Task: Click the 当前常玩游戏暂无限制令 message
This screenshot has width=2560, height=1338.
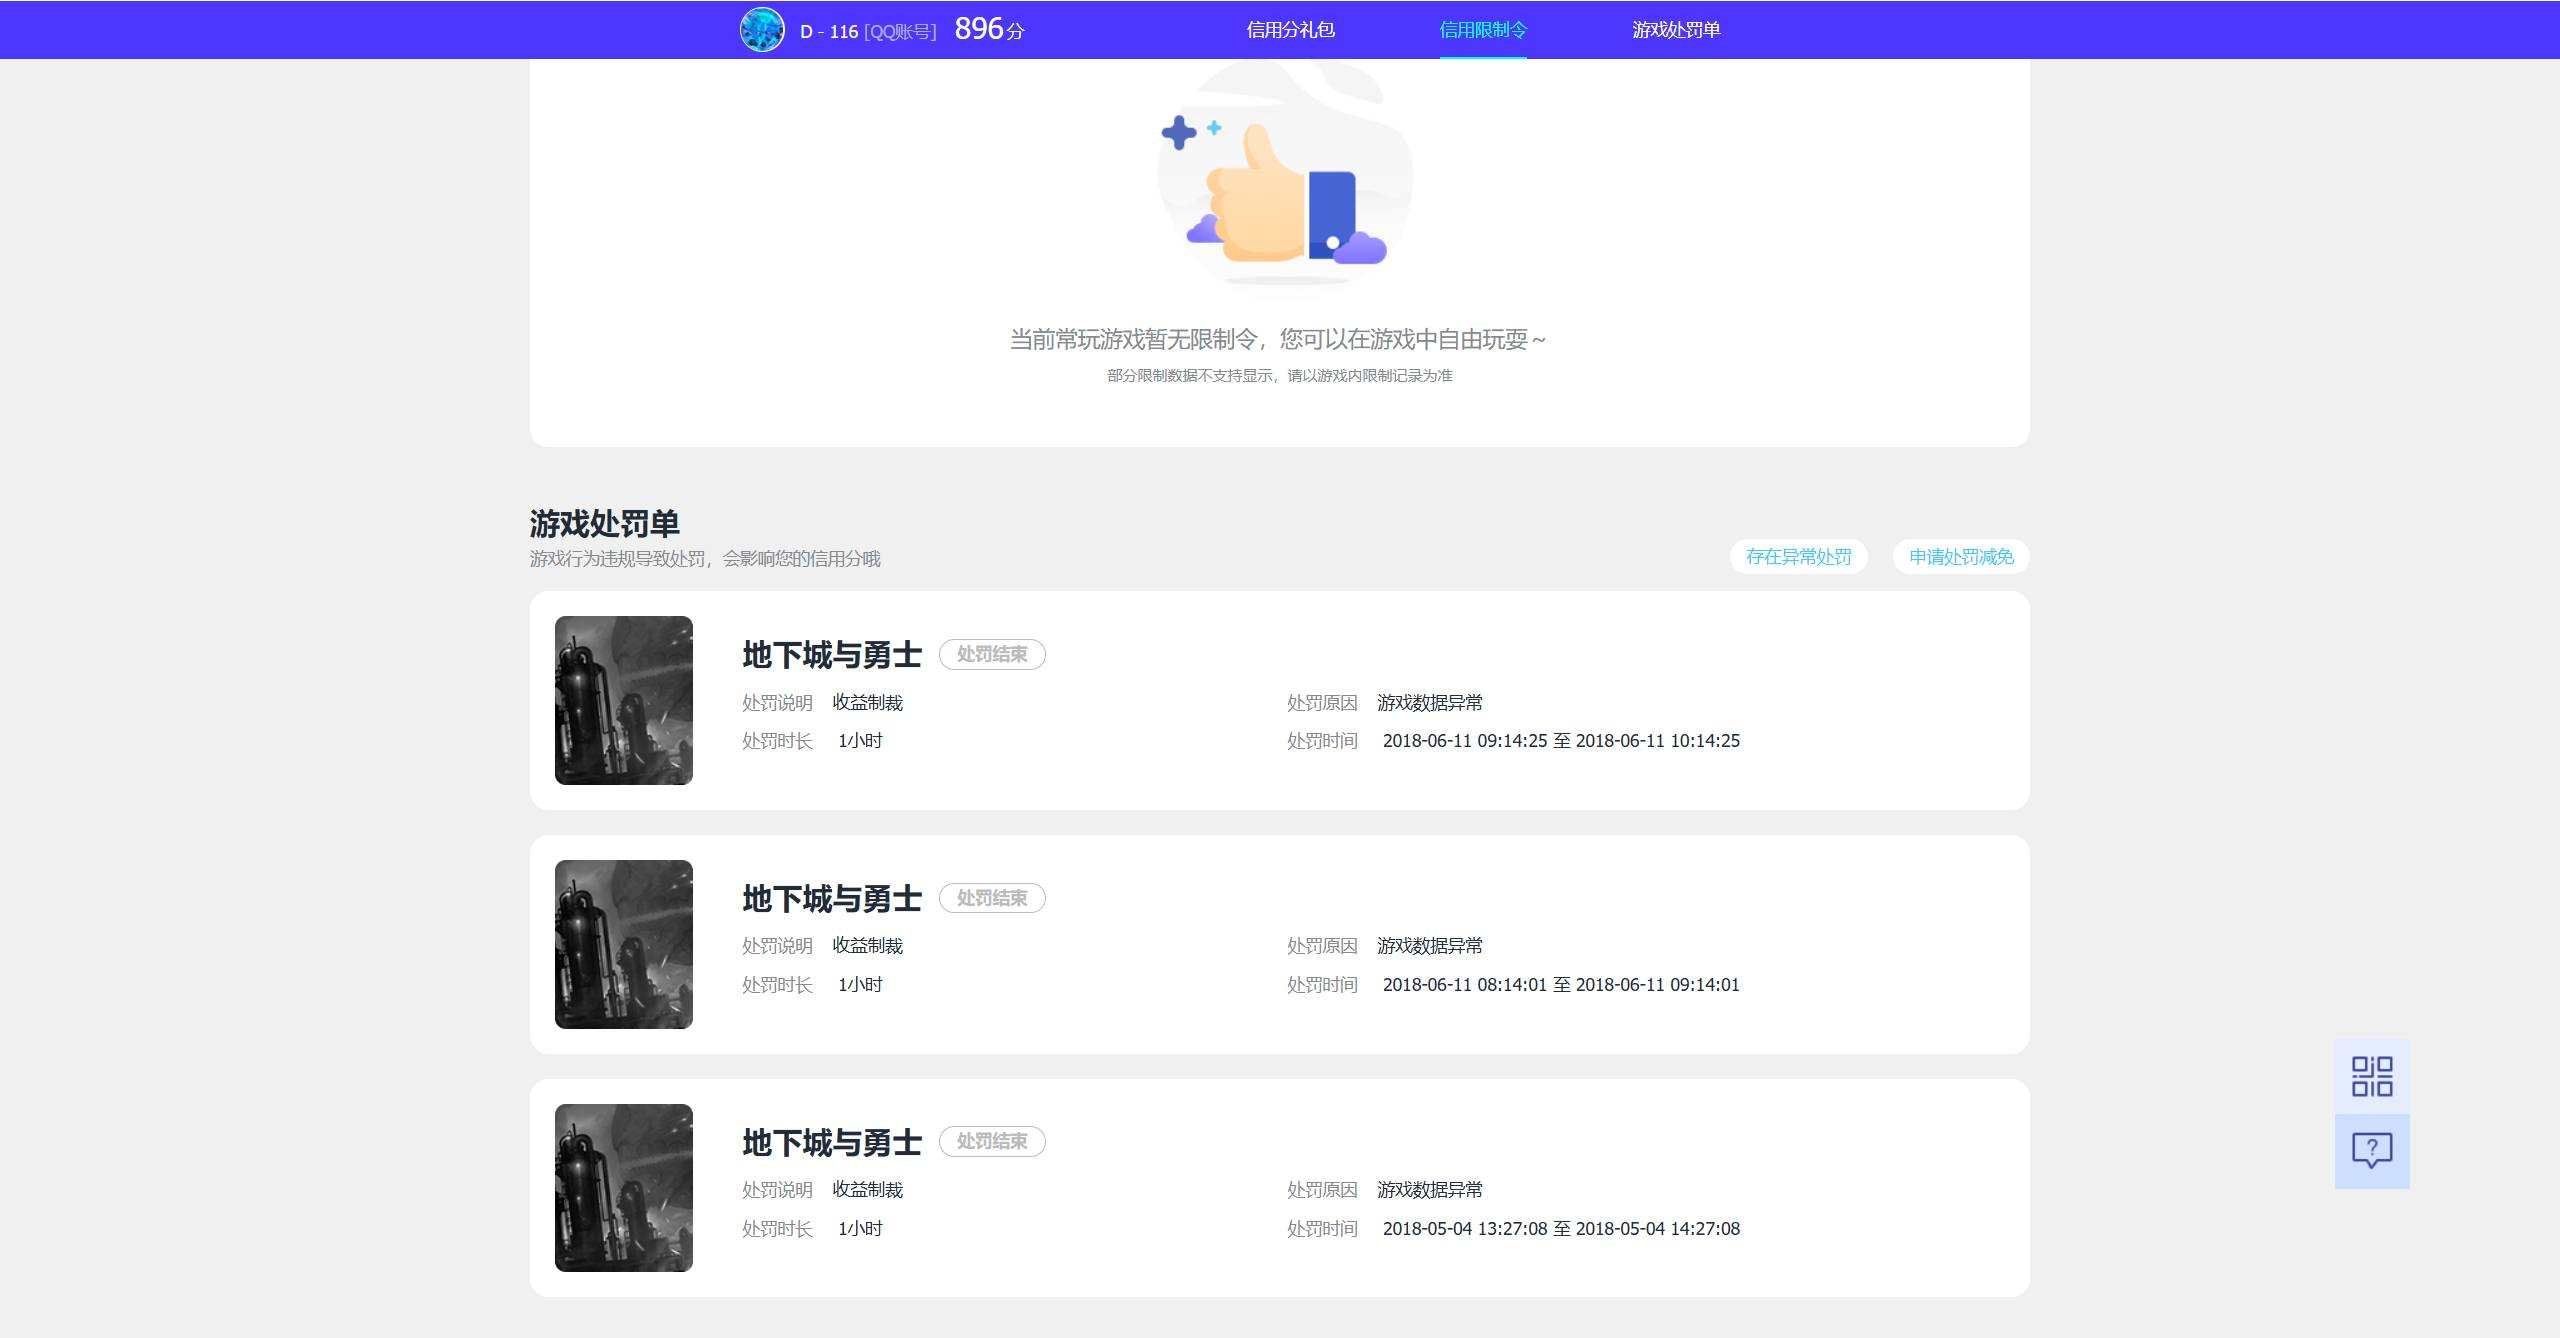Action: [x=1278, y=340]
